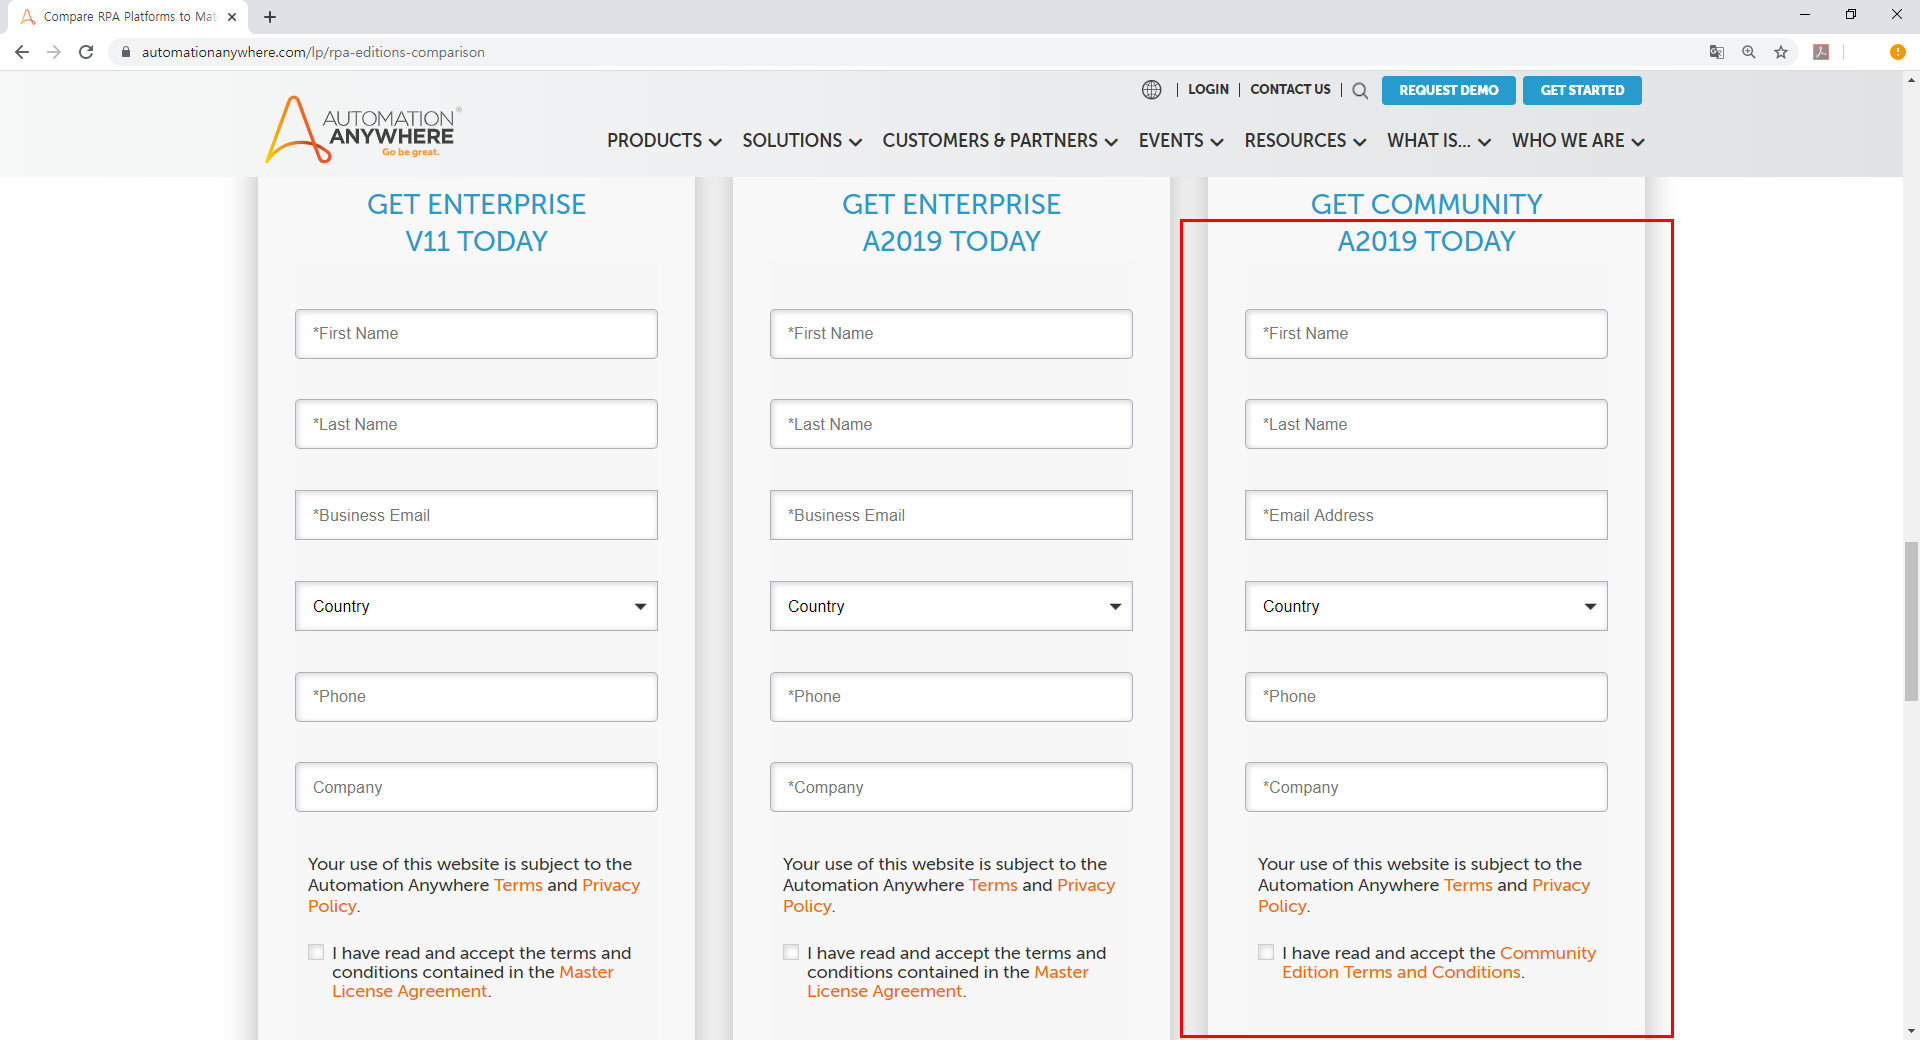Expand the RESOURCES menu

(1305, 141)
